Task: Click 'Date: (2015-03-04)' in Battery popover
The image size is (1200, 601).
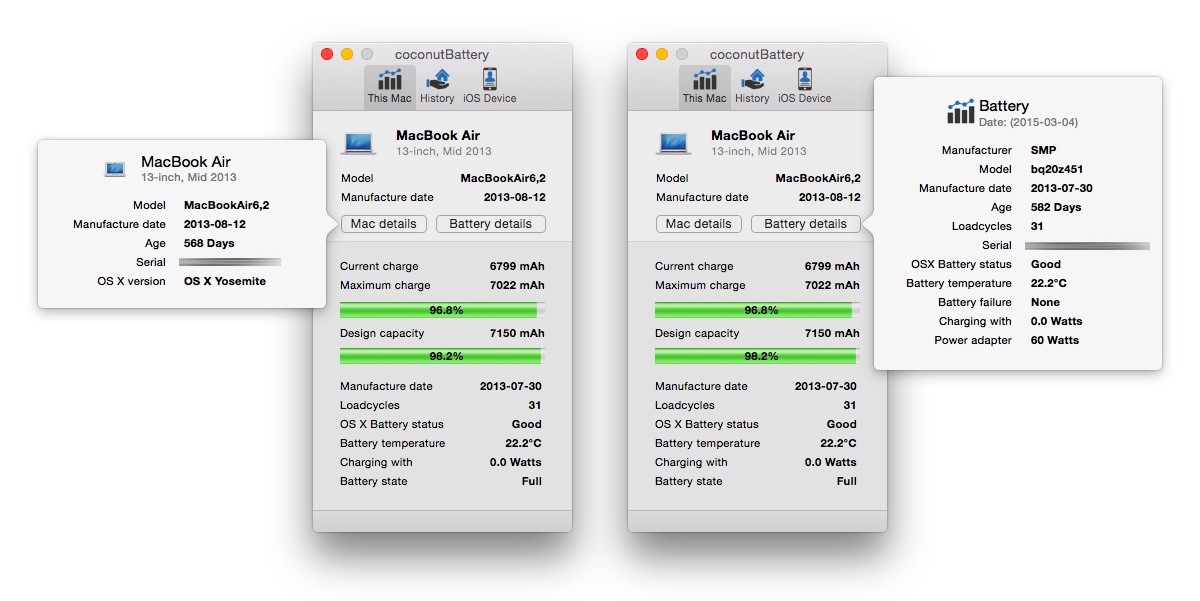Action: (x=1028, y=122)
